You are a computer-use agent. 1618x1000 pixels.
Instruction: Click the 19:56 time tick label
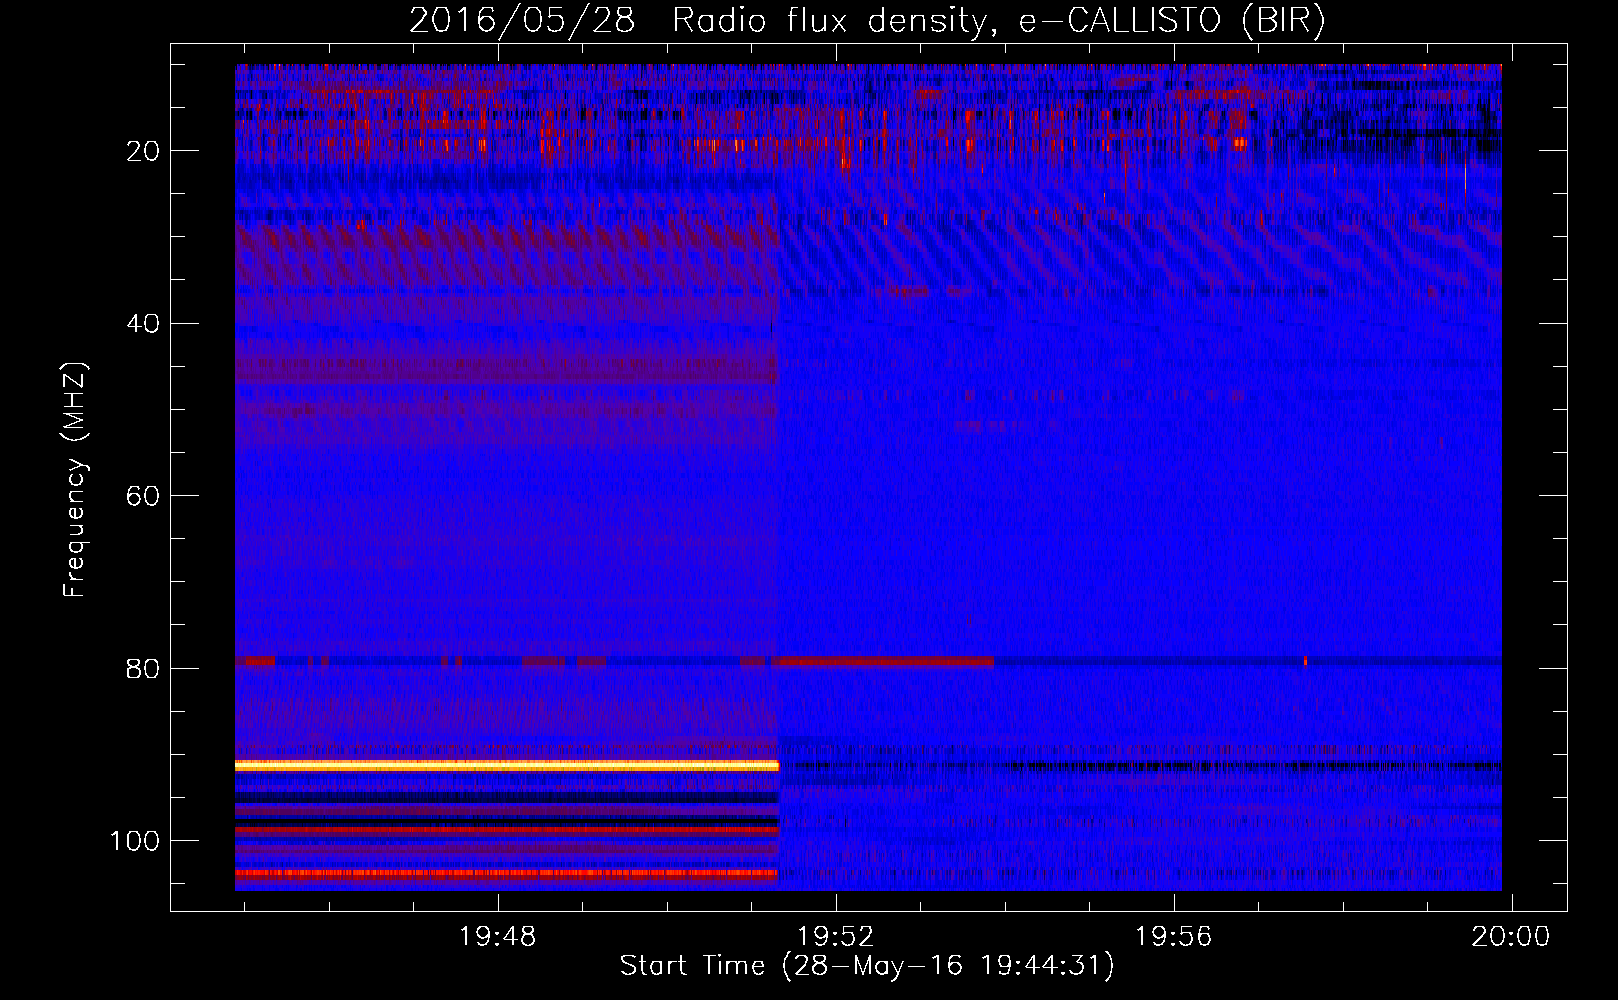point(1173,937)
